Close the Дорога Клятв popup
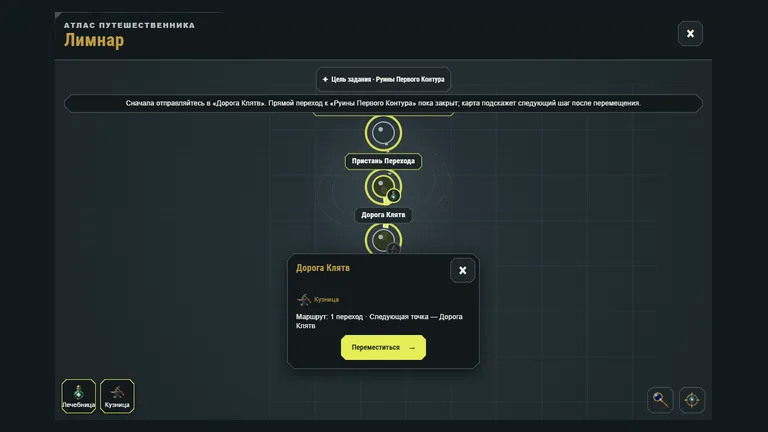This screenshot has width=768, height=432. coord(462,270)
